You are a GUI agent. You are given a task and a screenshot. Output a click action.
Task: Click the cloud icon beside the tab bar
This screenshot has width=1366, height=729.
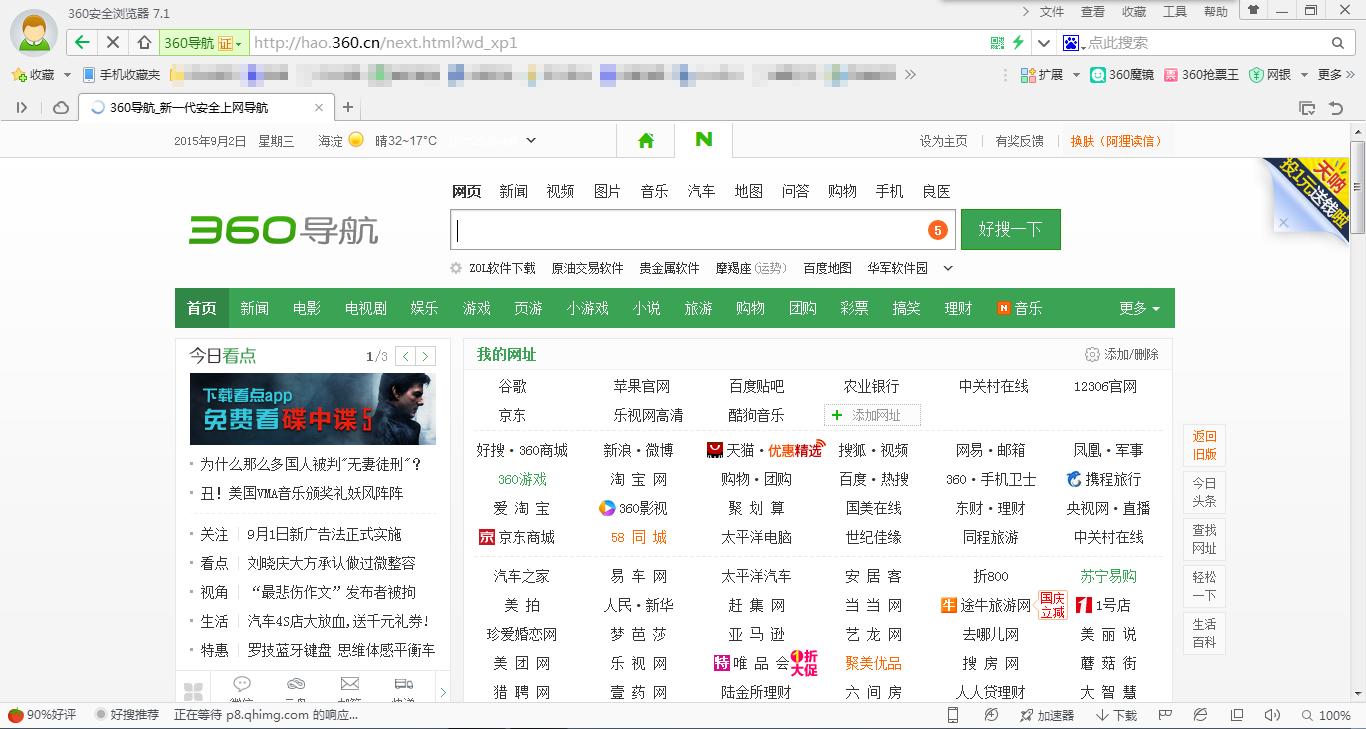pyautogui.click(x=61, y=108)
